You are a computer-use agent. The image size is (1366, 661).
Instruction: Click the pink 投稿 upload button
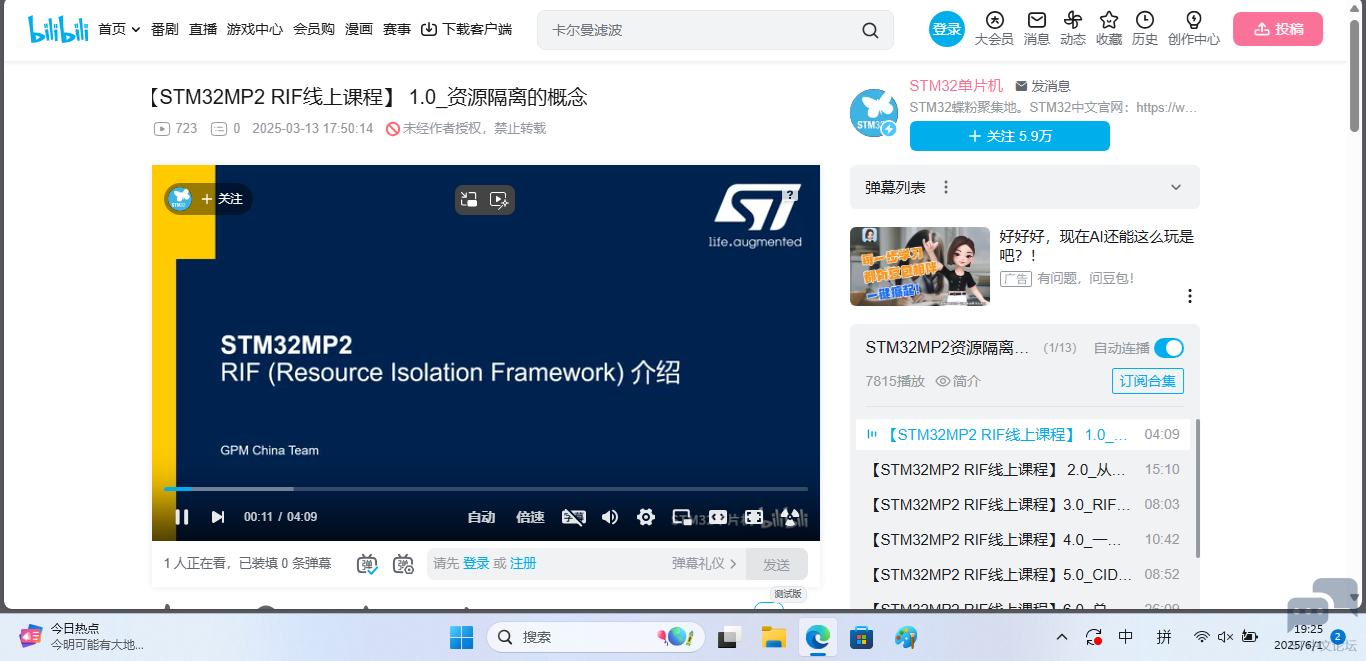point(1277,29)
